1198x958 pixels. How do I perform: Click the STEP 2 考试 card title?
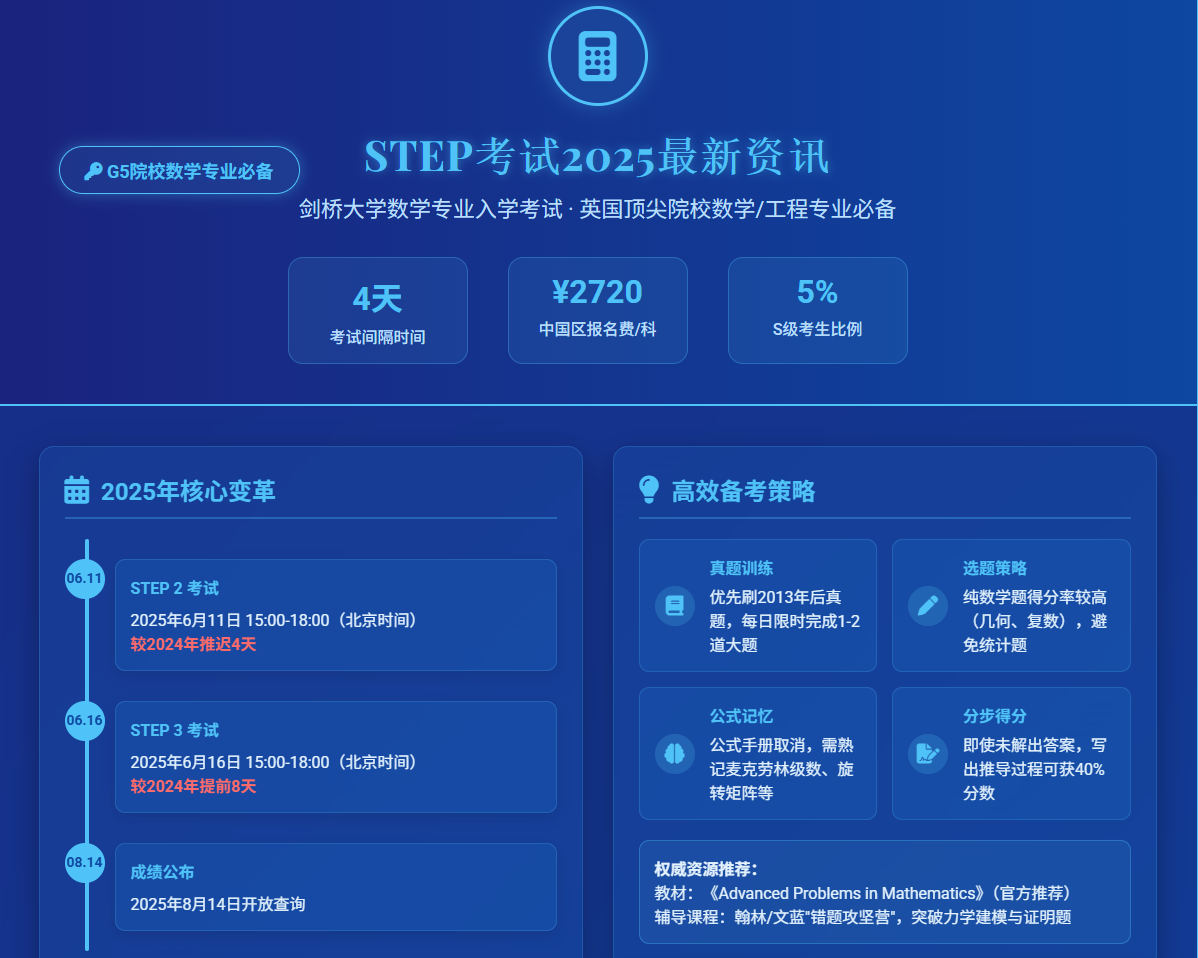[174, 588]
